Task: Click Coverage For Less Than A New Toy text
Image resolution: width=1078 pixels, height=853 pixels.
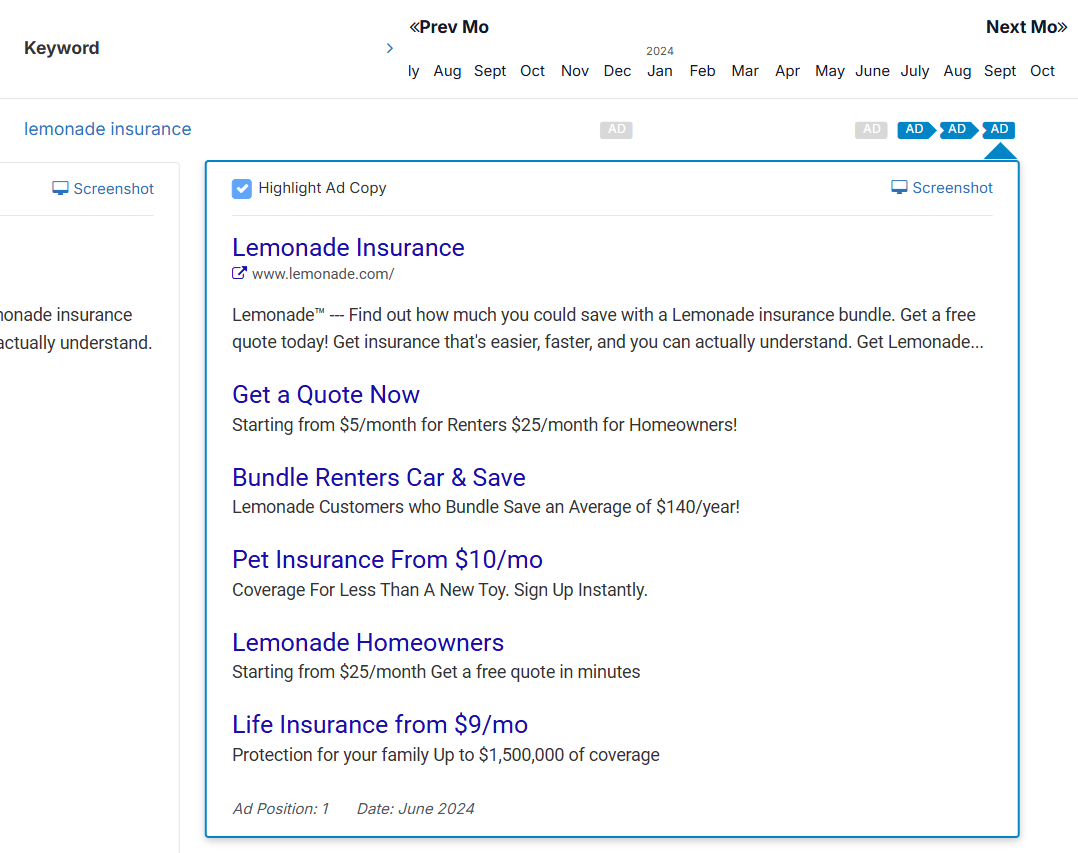Action: 439,590
